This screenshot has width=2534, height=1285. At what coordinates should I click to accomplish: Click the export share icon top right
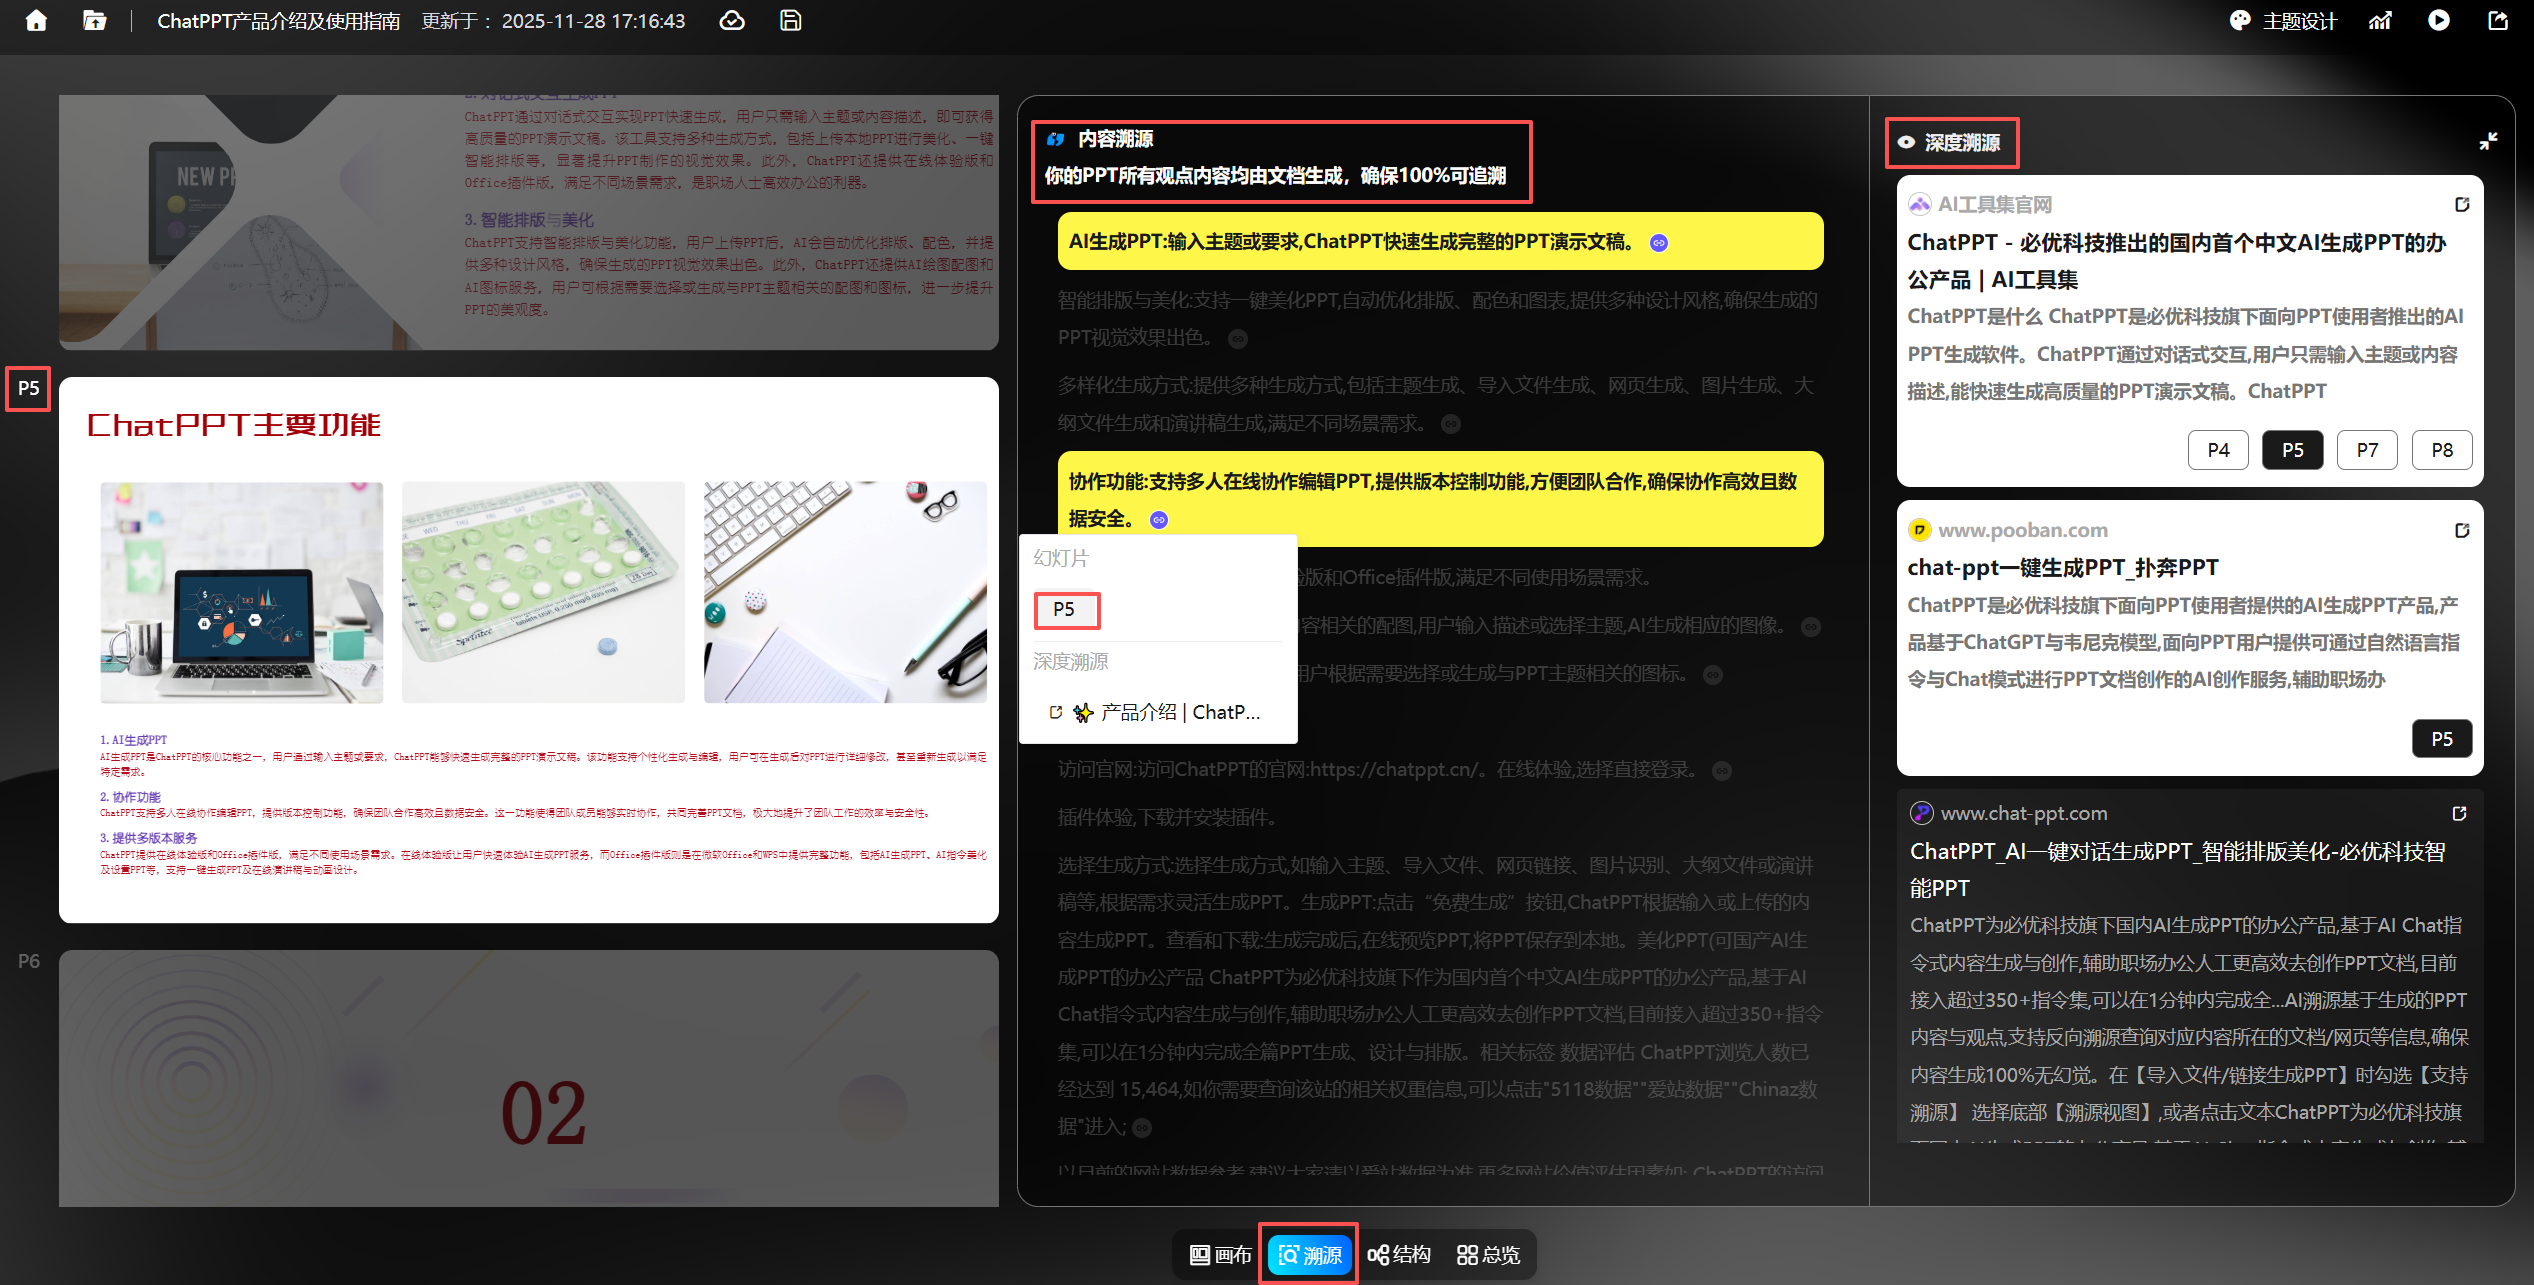[2498, 21]
